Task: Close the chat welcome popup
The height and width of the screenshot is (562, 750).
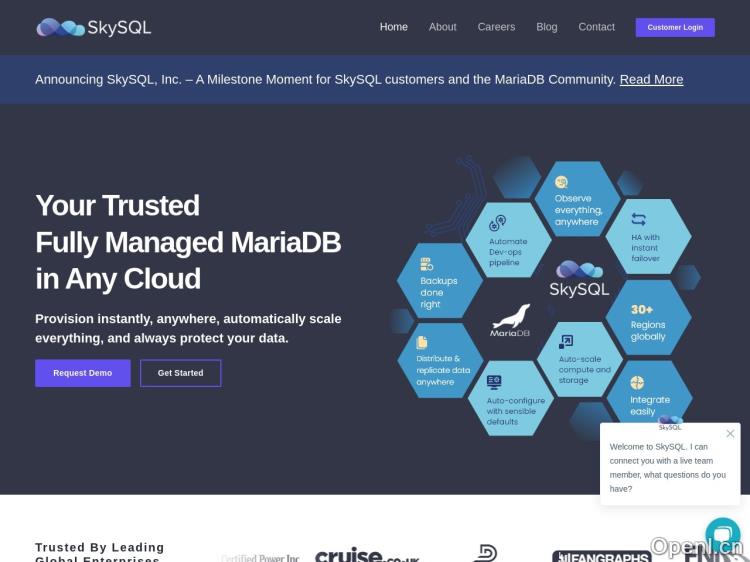Action: tap(730, 433)
